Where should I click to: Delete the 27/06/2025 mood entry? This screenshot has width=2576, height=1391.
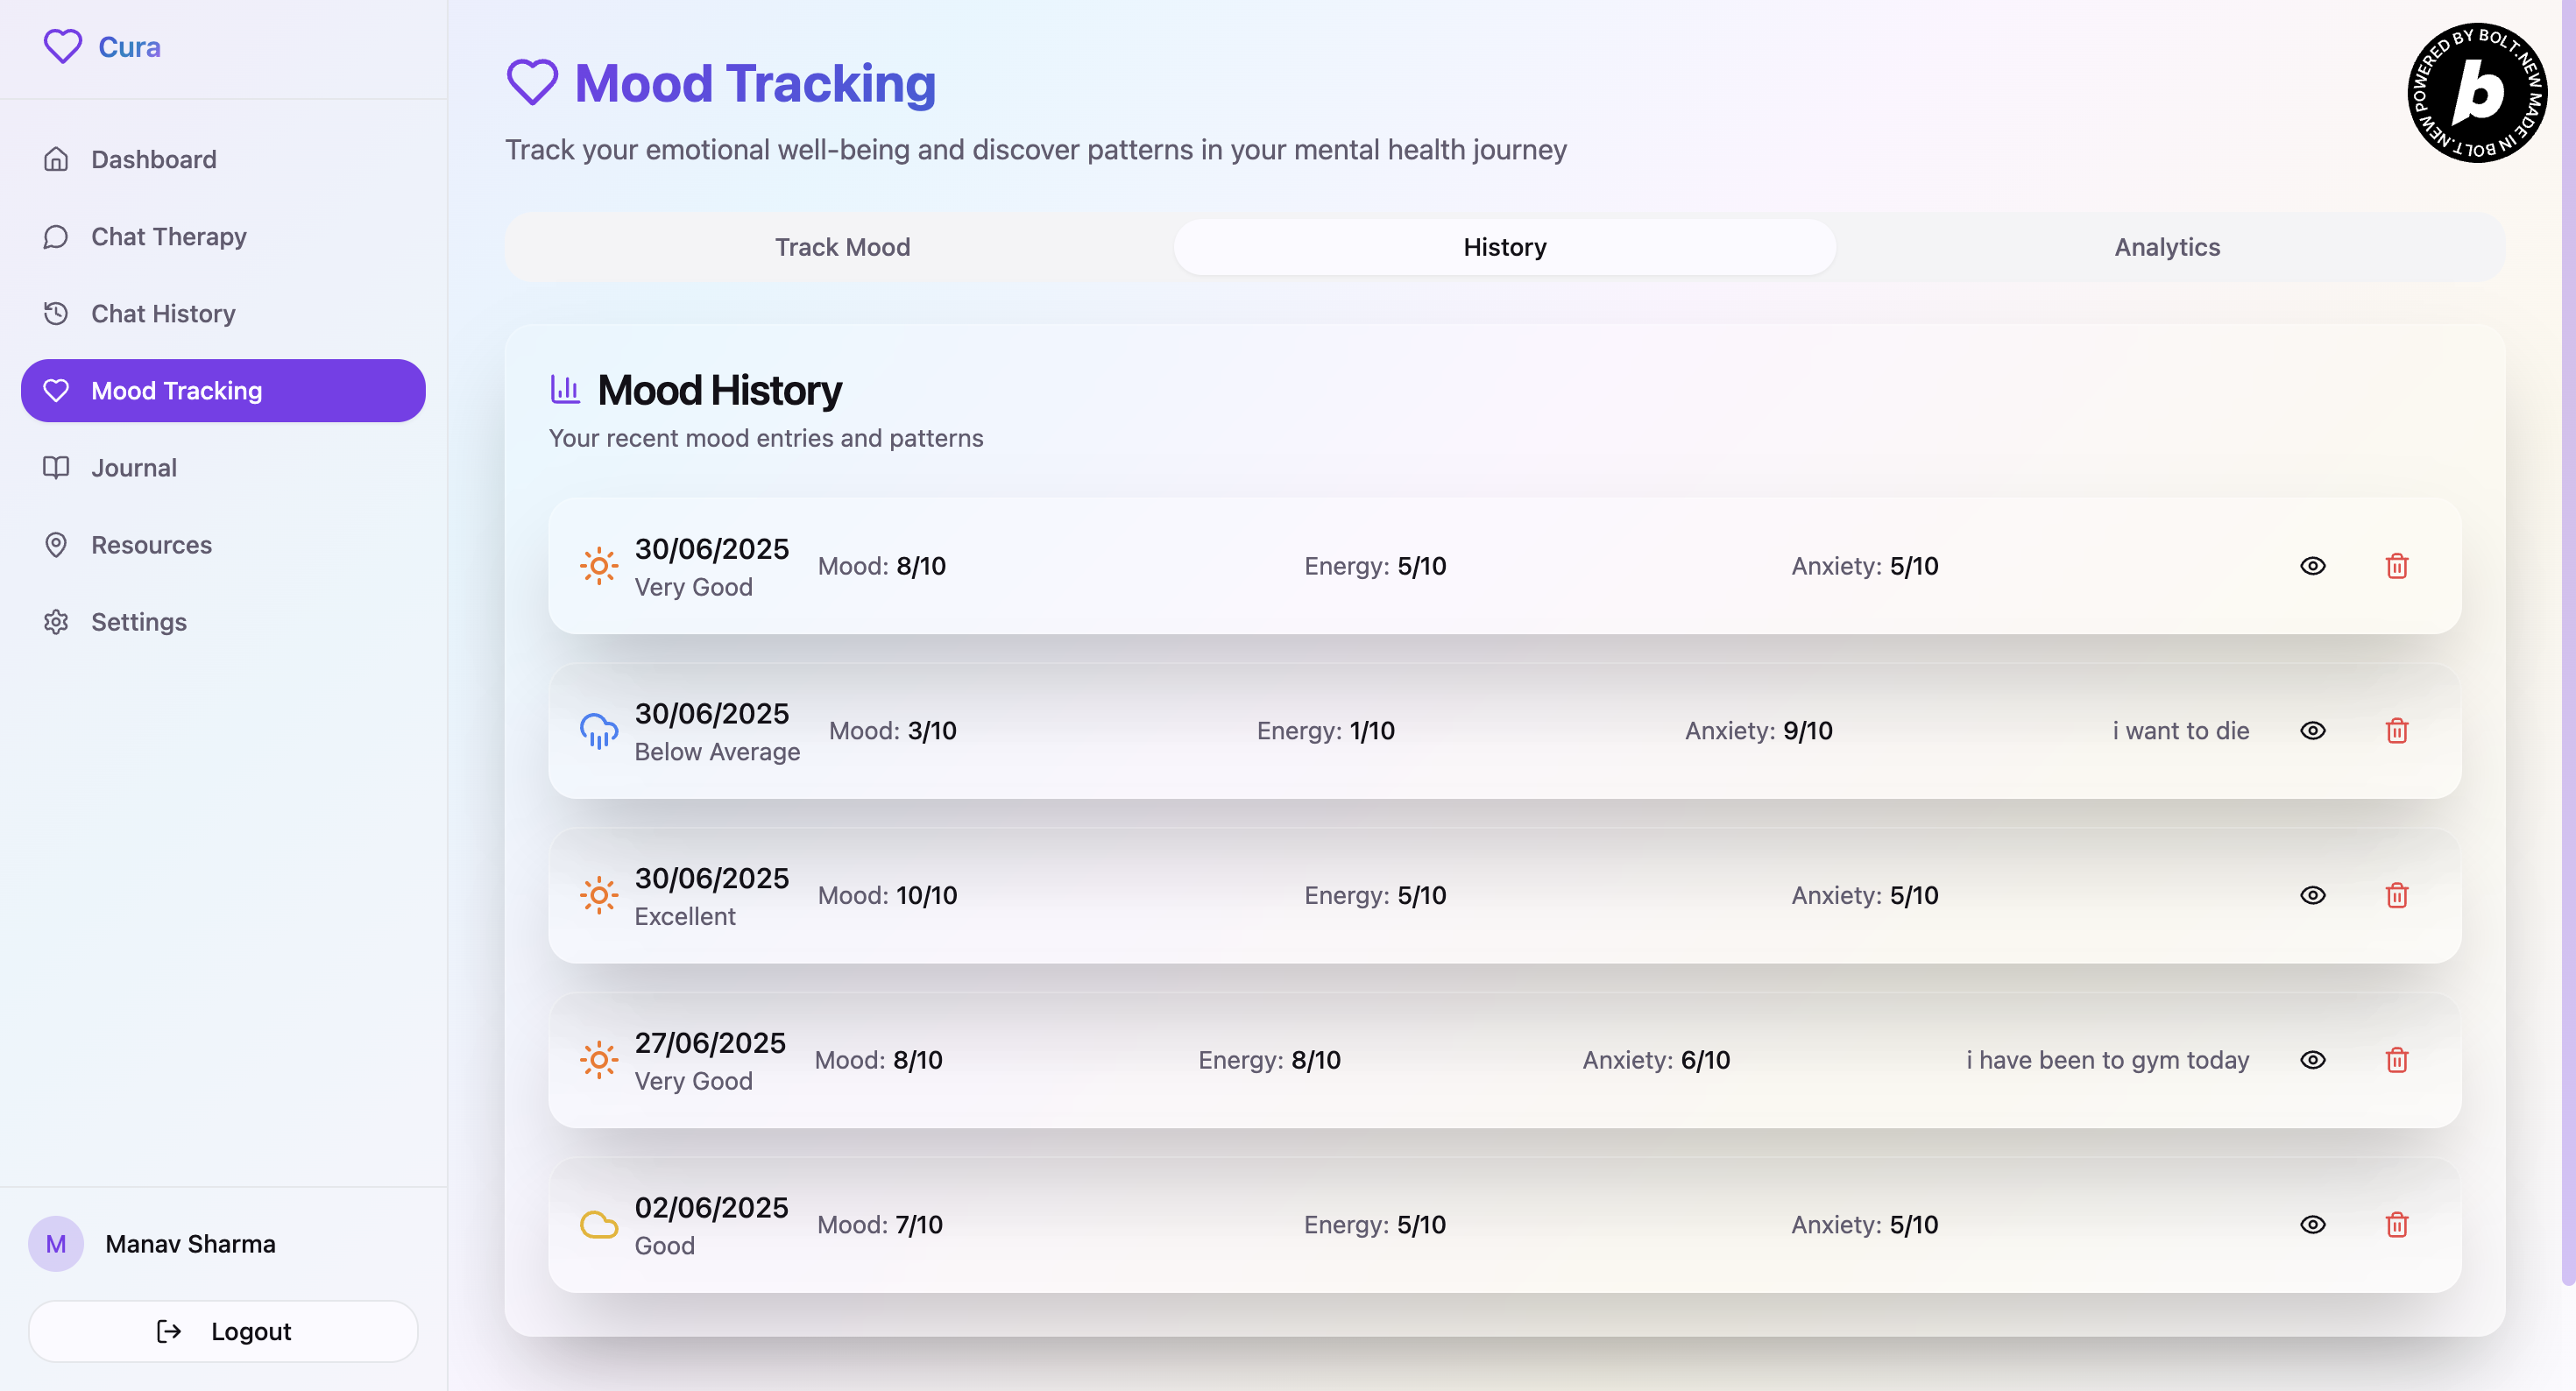pyautogui.click(x=2396, y=1060)
